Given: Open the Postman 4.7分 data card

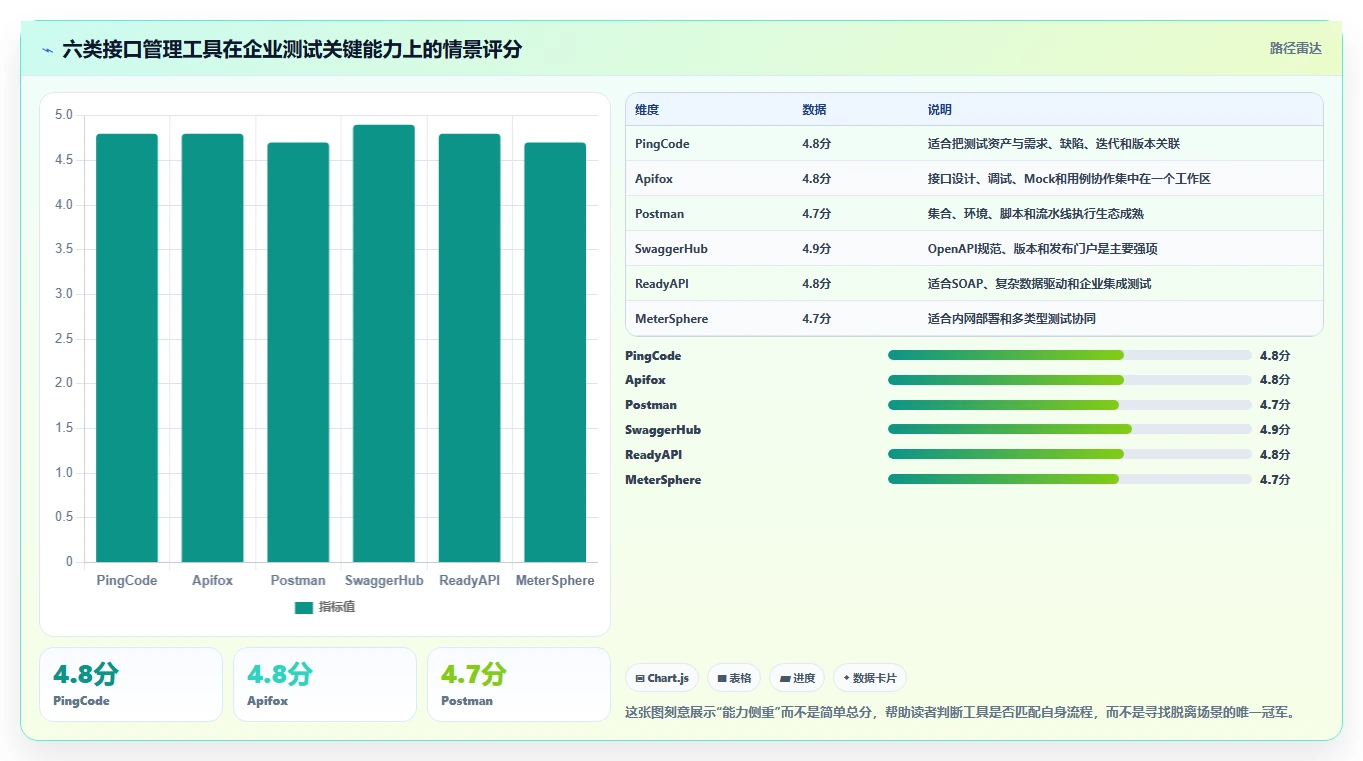Looking at the screenshot, I should (x=519, y=684).
